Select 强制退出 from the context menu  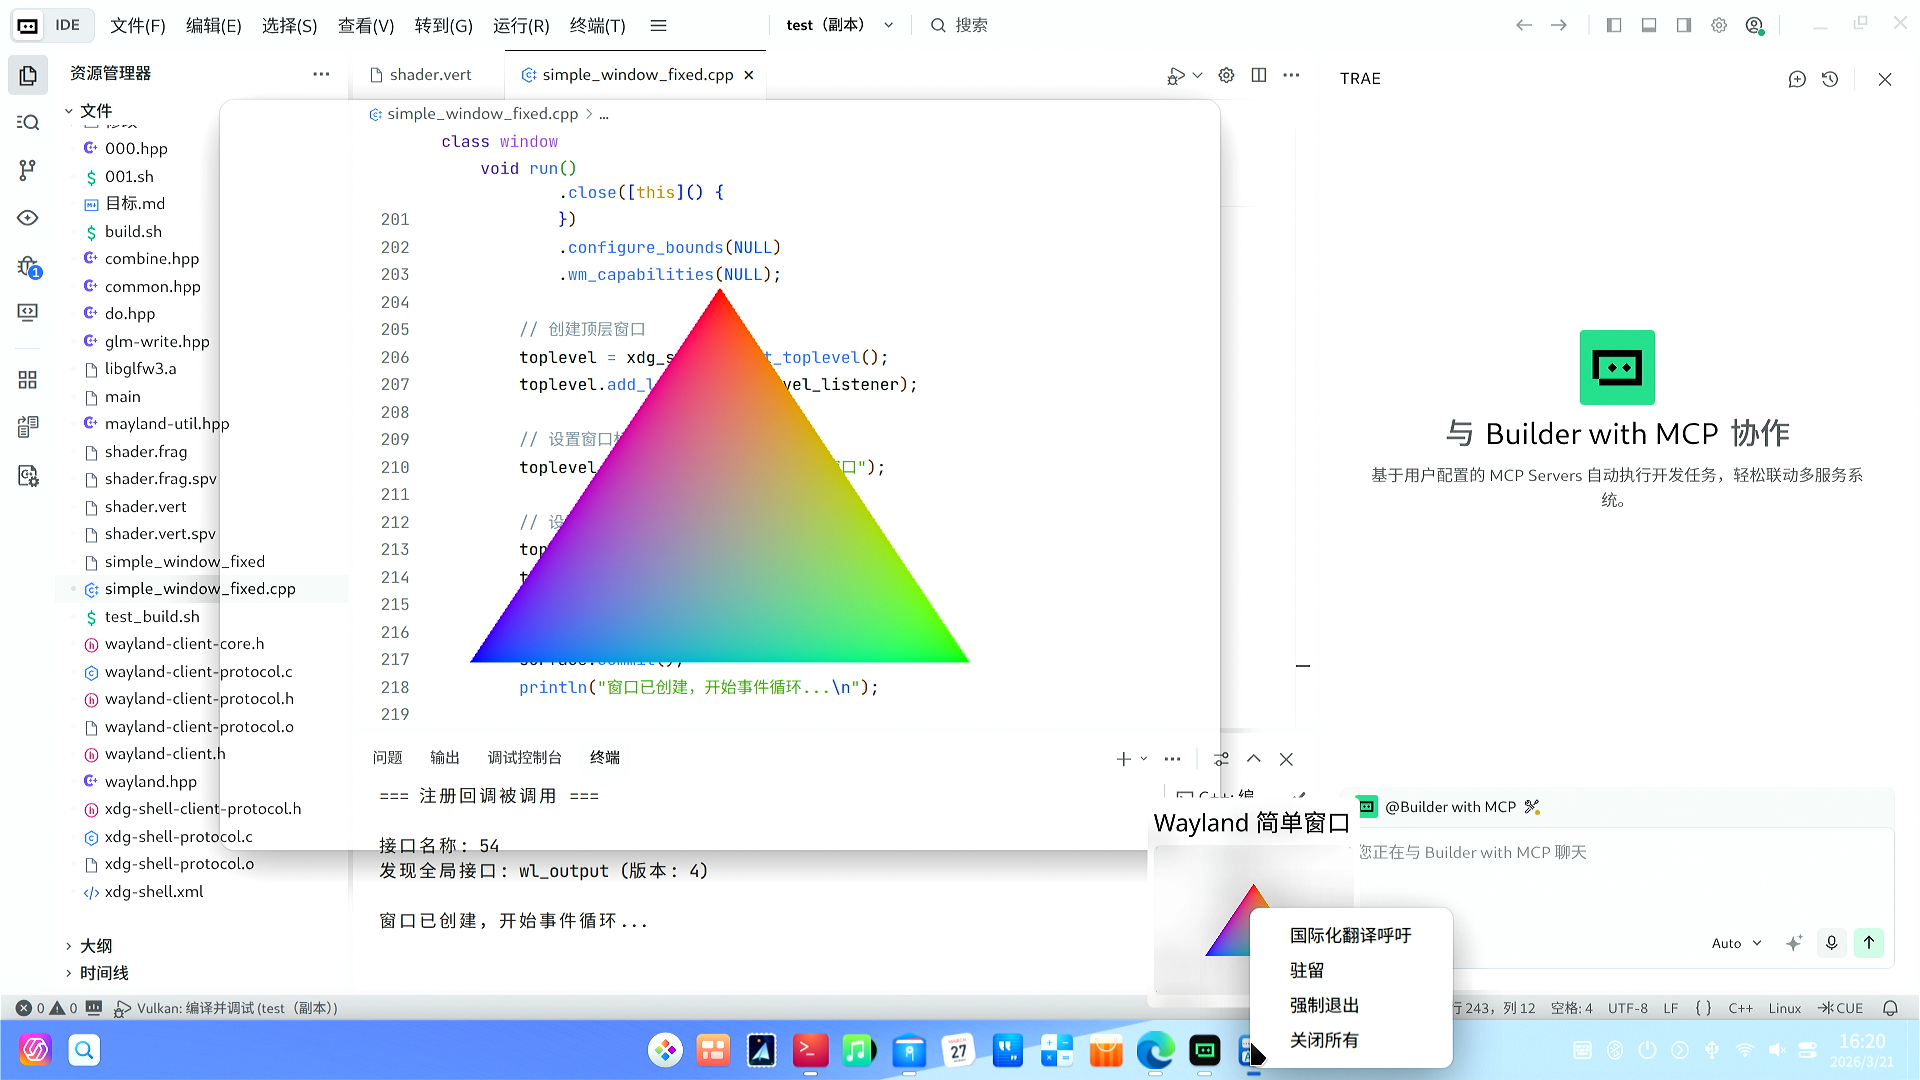[x=1322, y=1005]
